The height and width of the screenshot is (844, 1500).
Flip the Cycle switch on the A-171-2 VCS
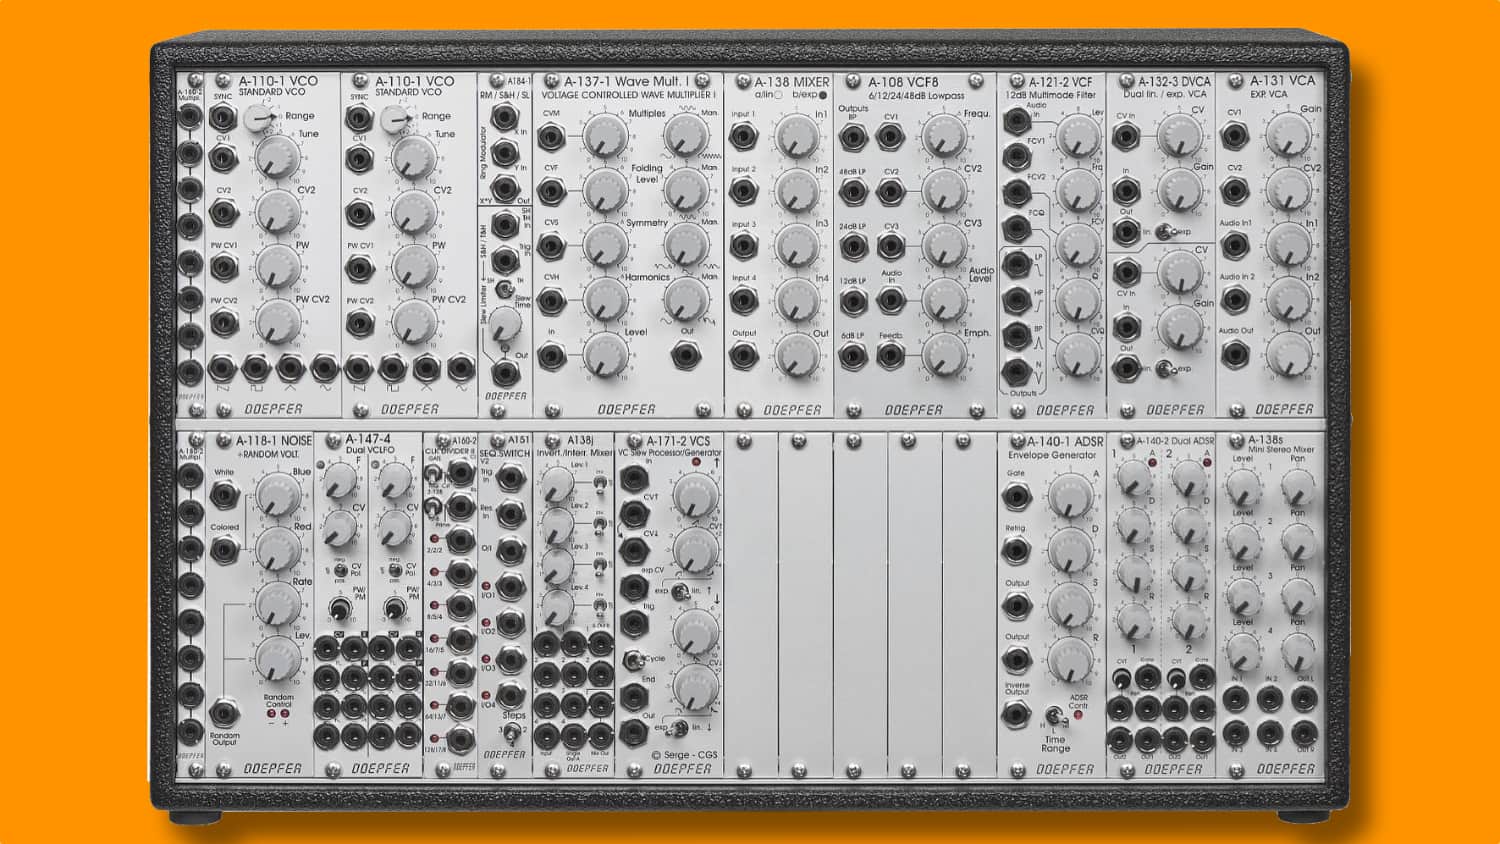coord(632,660)
